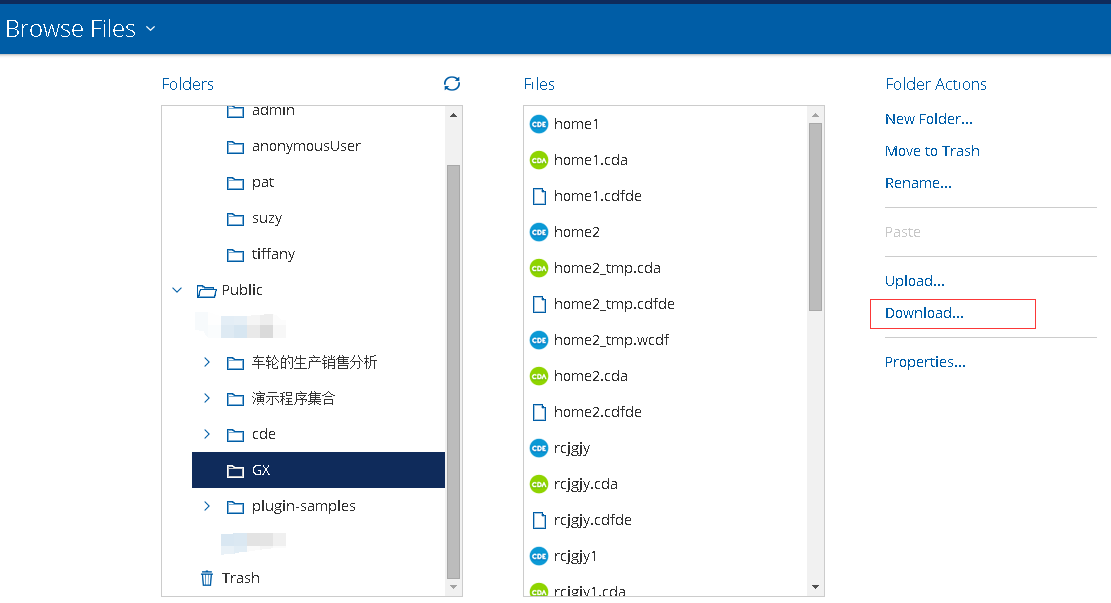Click the home2.cda CDA icon

coord(539,376)
